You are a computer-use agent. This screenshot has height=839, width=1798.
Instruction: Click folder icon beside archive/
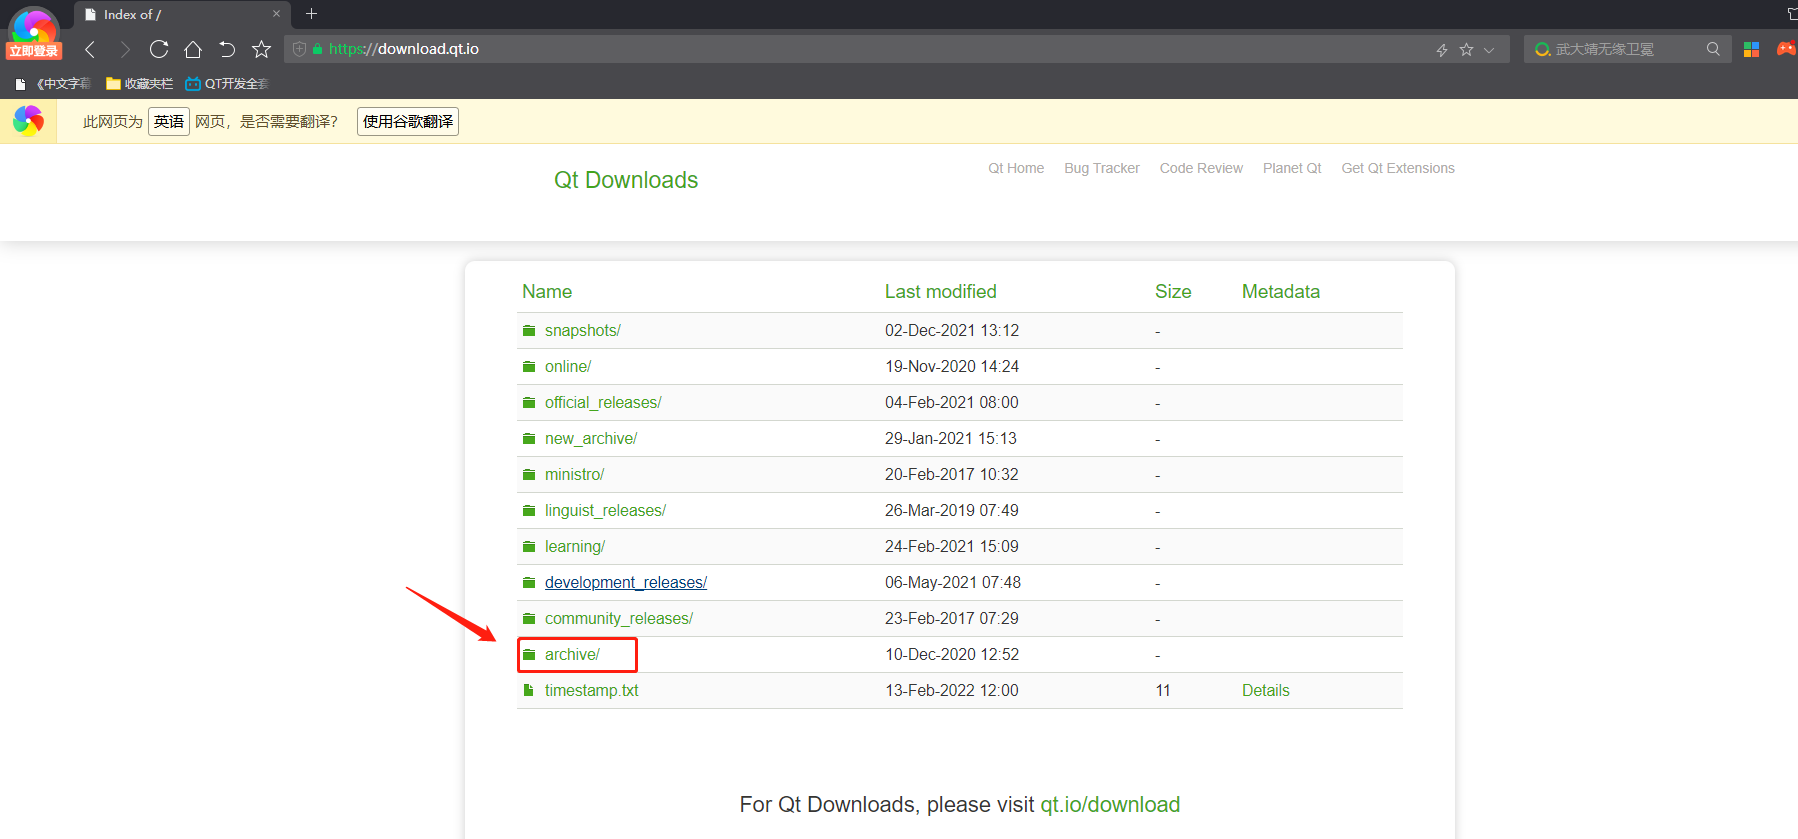point(529,655)
